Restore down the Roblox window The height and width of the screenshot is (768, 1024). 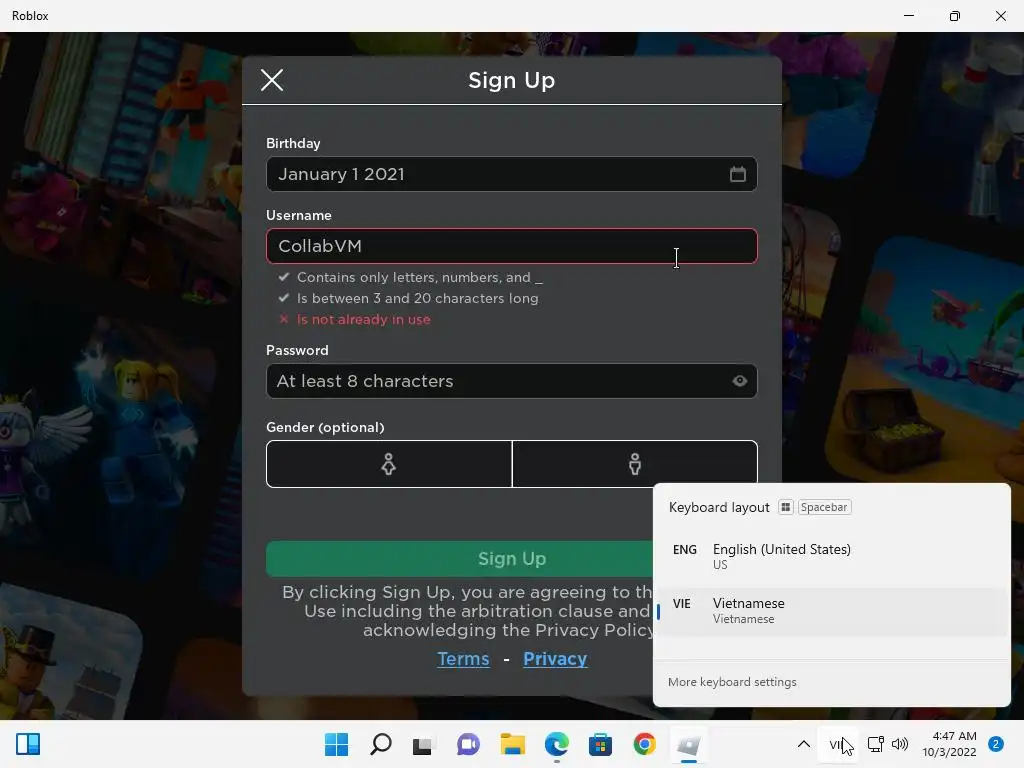(x=955, y=16)
